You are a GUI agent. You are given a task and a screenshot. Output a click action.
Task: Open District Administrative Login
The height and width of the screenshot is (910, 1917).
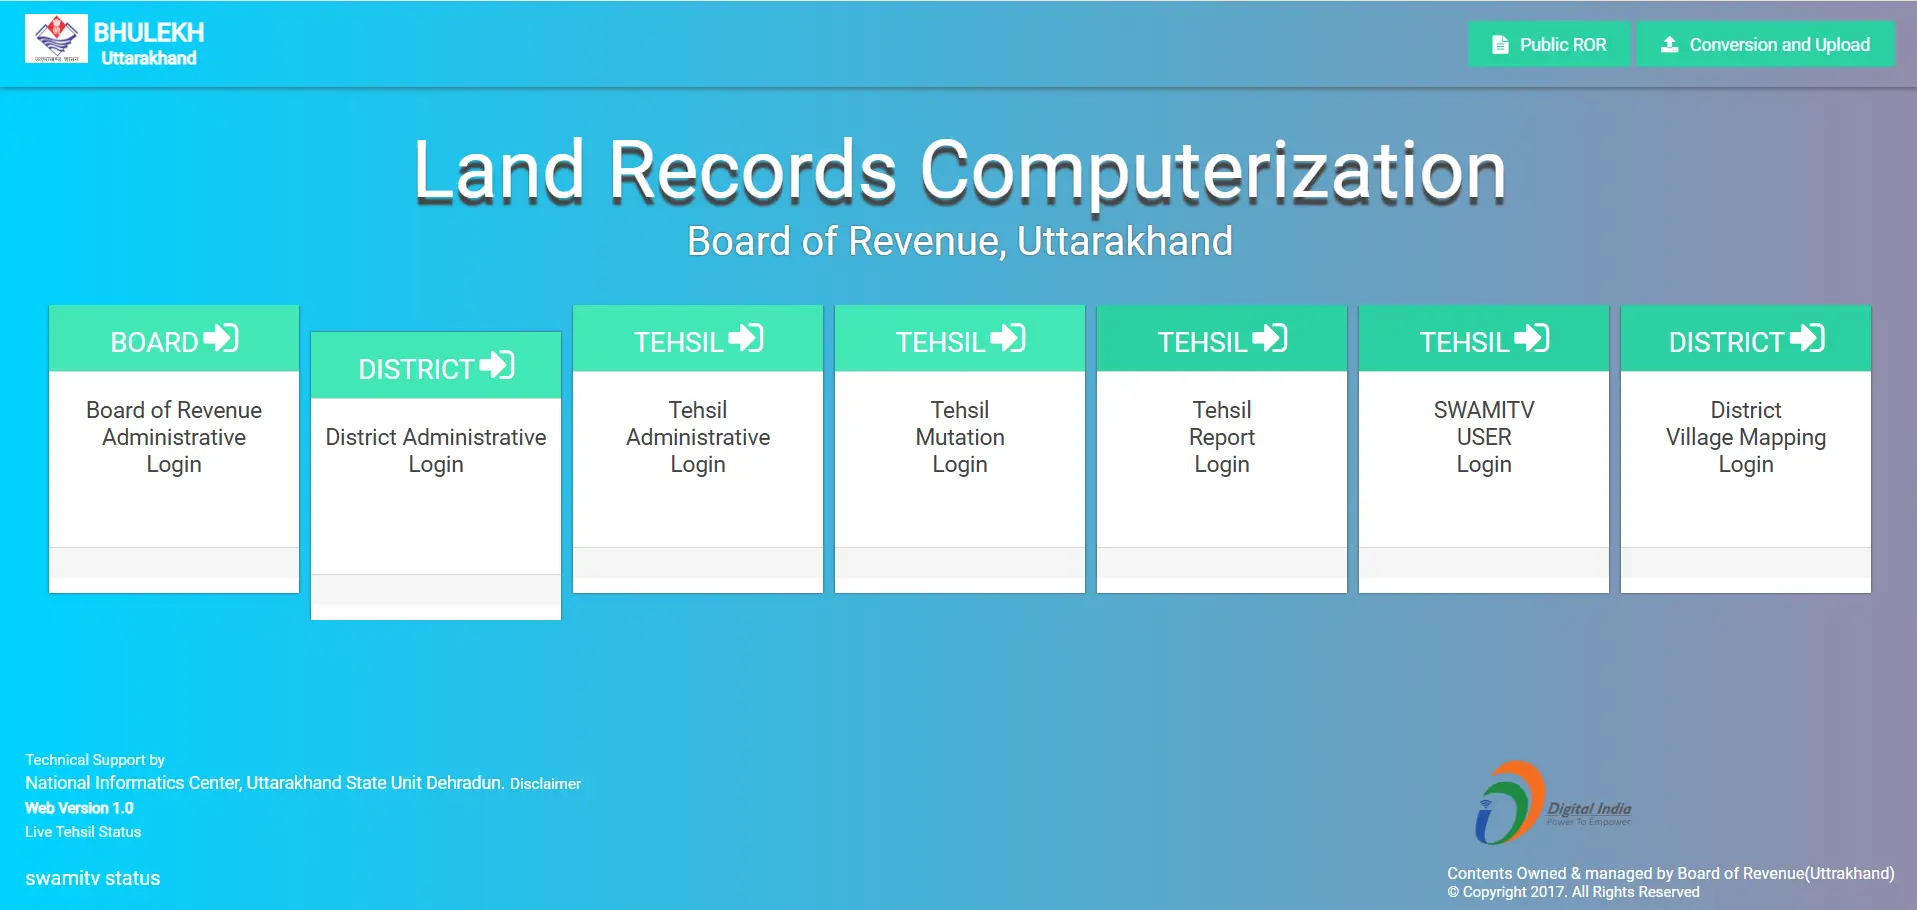[x=436, y=450]
